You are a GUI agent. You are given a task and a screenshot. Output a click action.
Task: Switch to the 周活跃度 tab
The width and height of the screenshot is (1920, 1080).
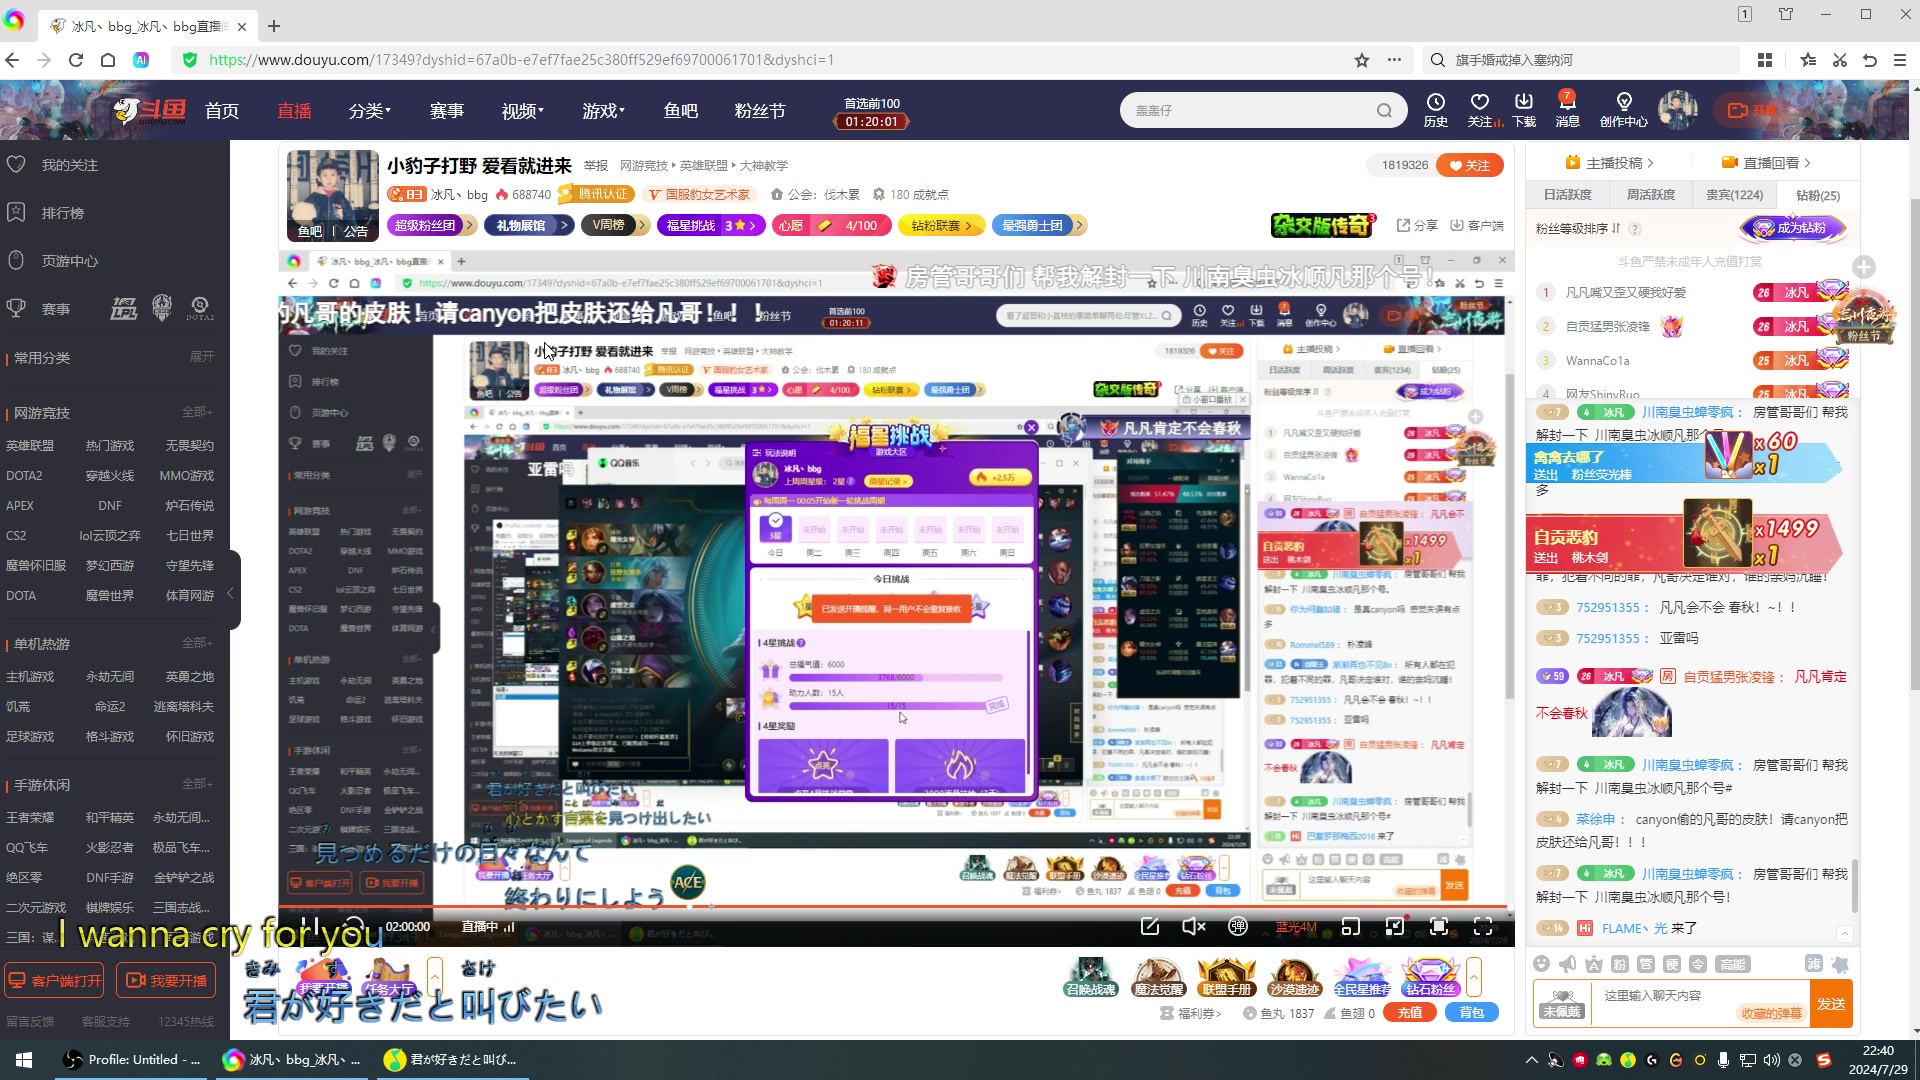pyautogui.click(x=1651, y=195)
